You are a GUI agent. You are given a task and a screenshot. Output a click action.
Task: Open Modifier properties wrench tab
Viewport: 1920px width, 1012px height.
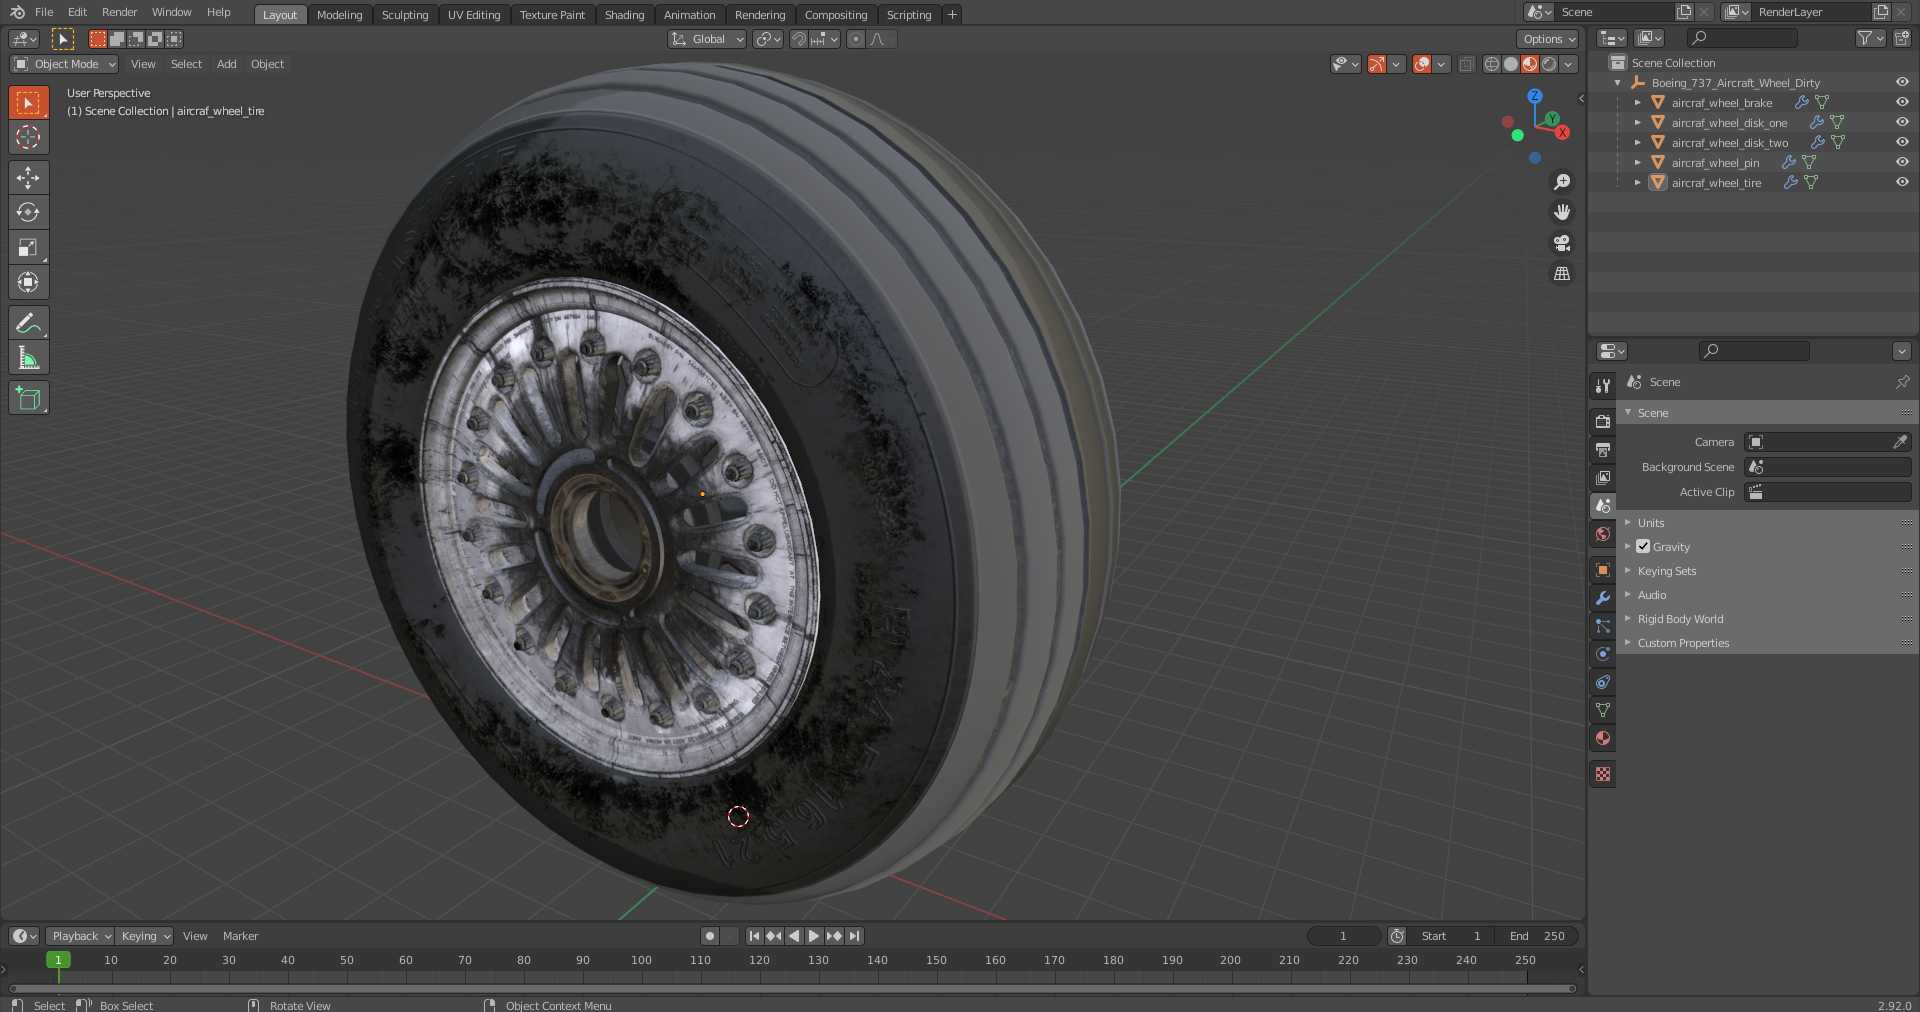1603,598
